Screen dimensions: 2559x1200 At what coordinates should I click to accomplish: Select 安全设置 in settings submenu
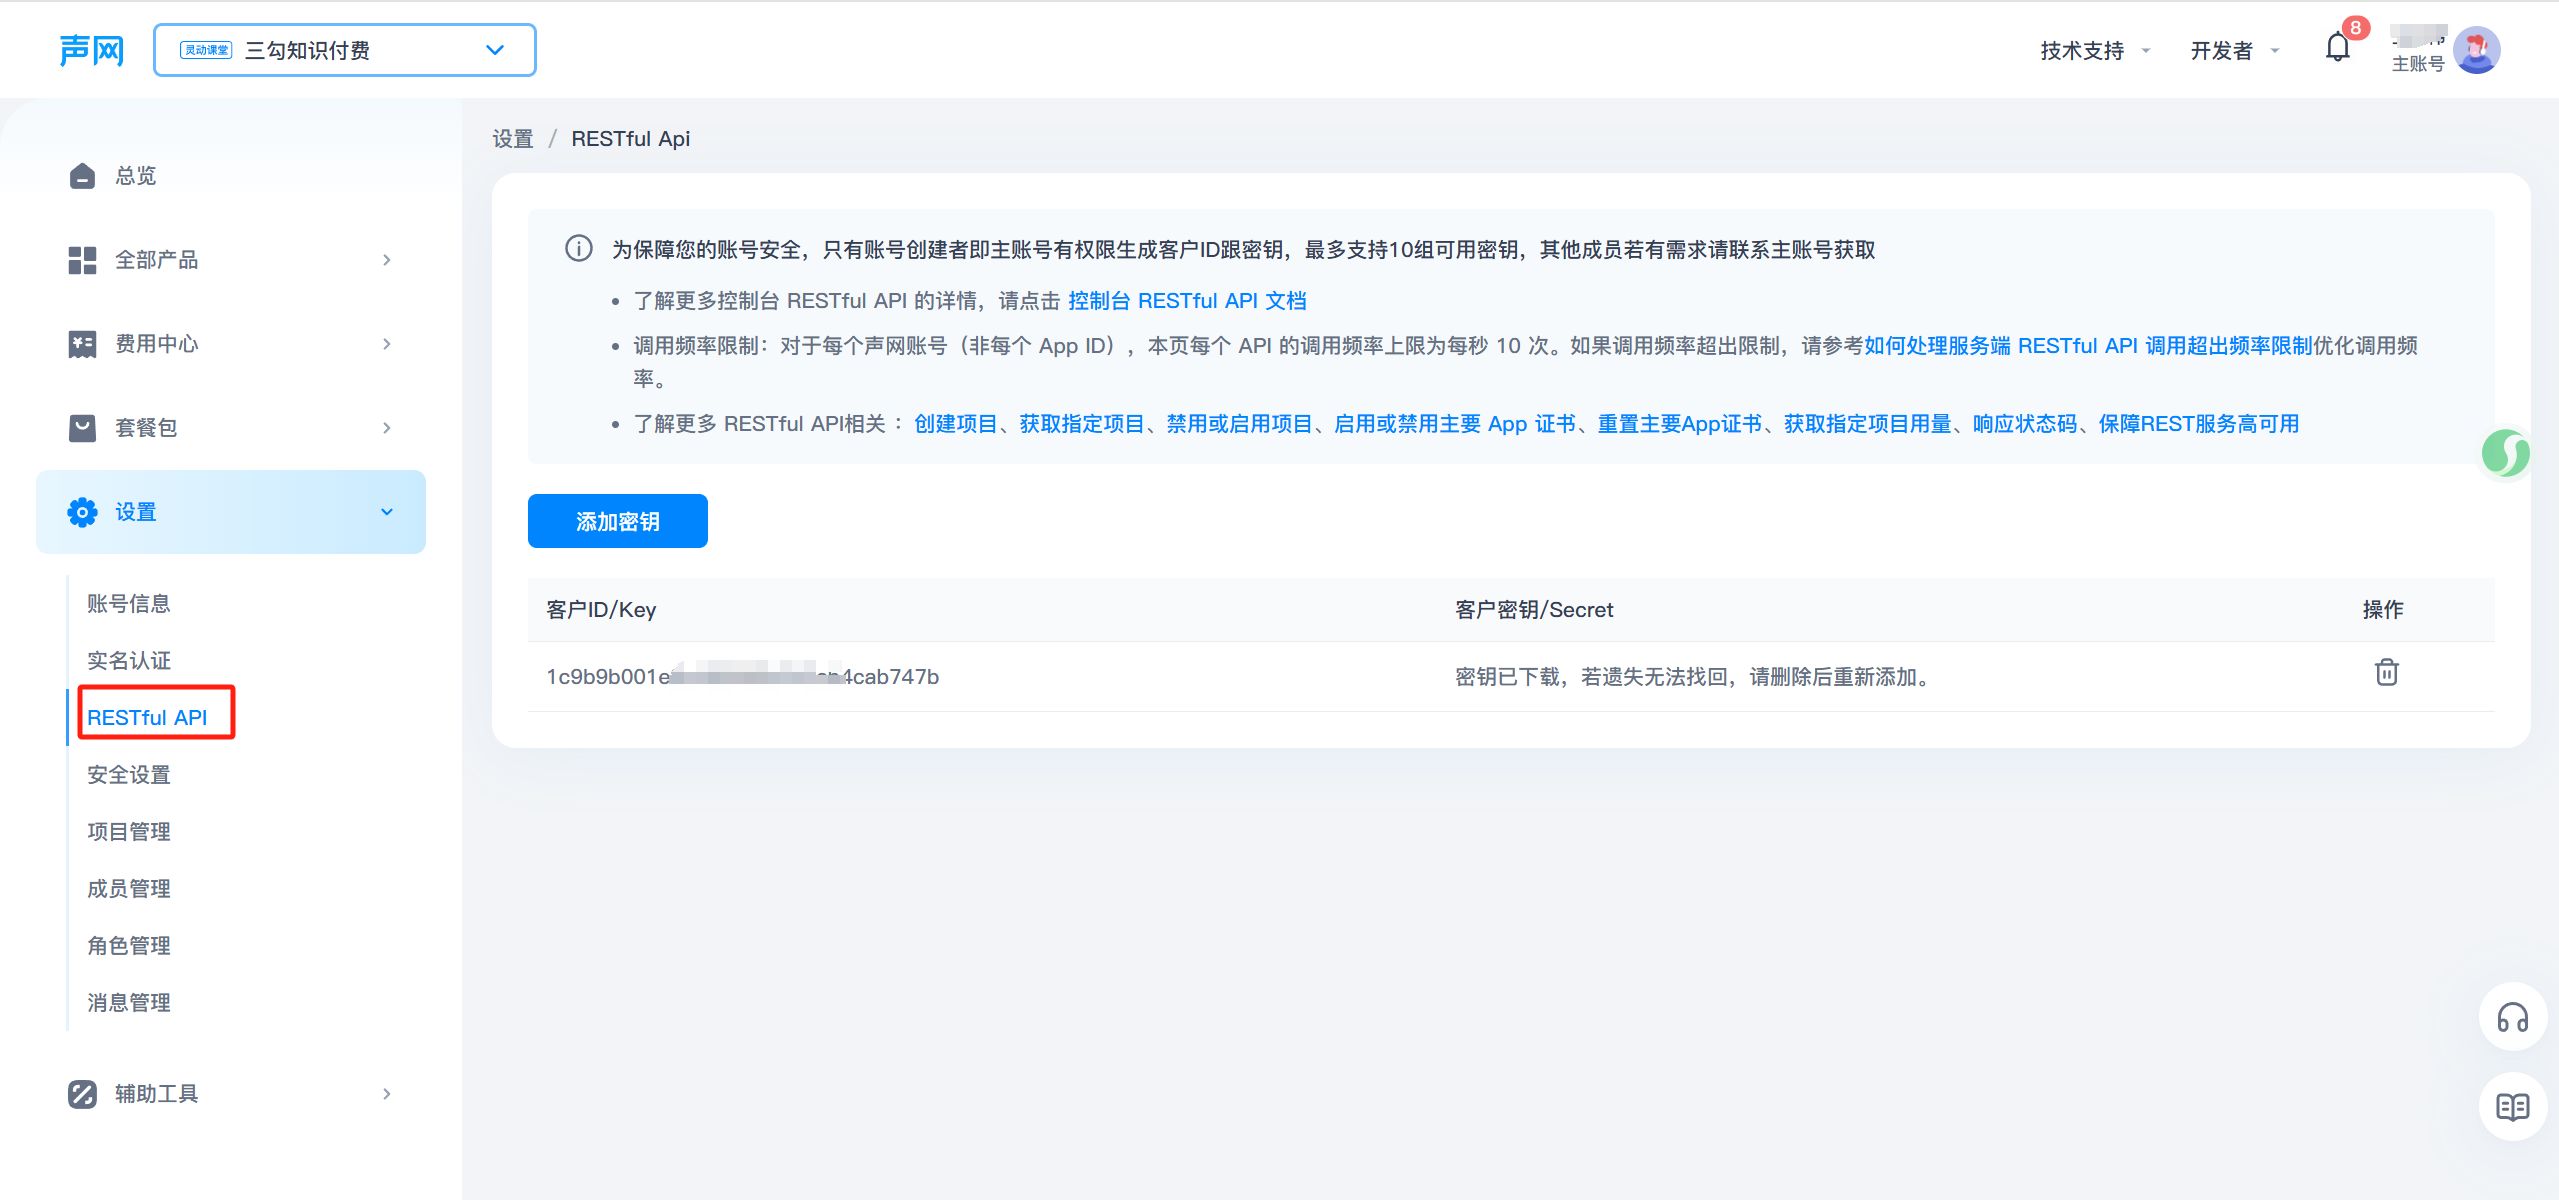tap(128, 775)
